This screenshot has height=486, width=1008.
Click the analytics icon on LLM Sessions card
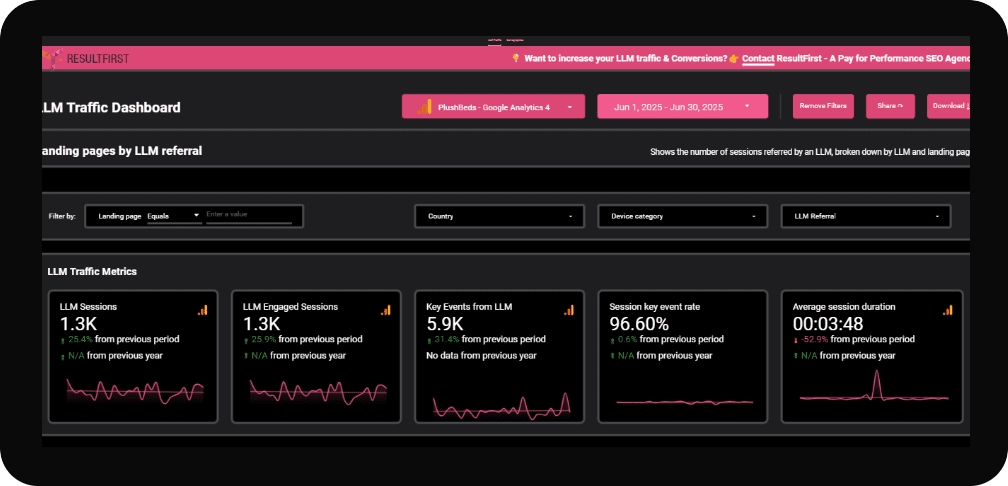[x=203, y=310]
